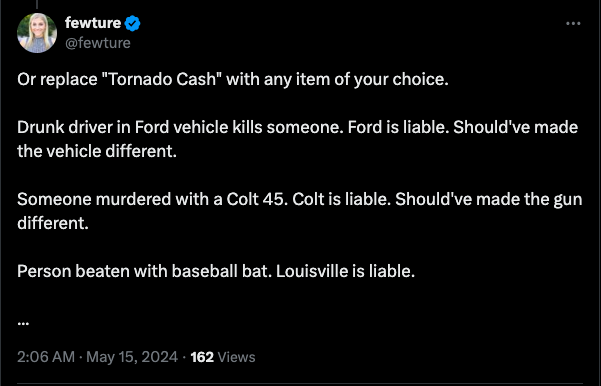Click the Someone murdered with a Colt 45 sentence
Image resolution: width=601 pixels, height=386 pixels.
point(152,199)
